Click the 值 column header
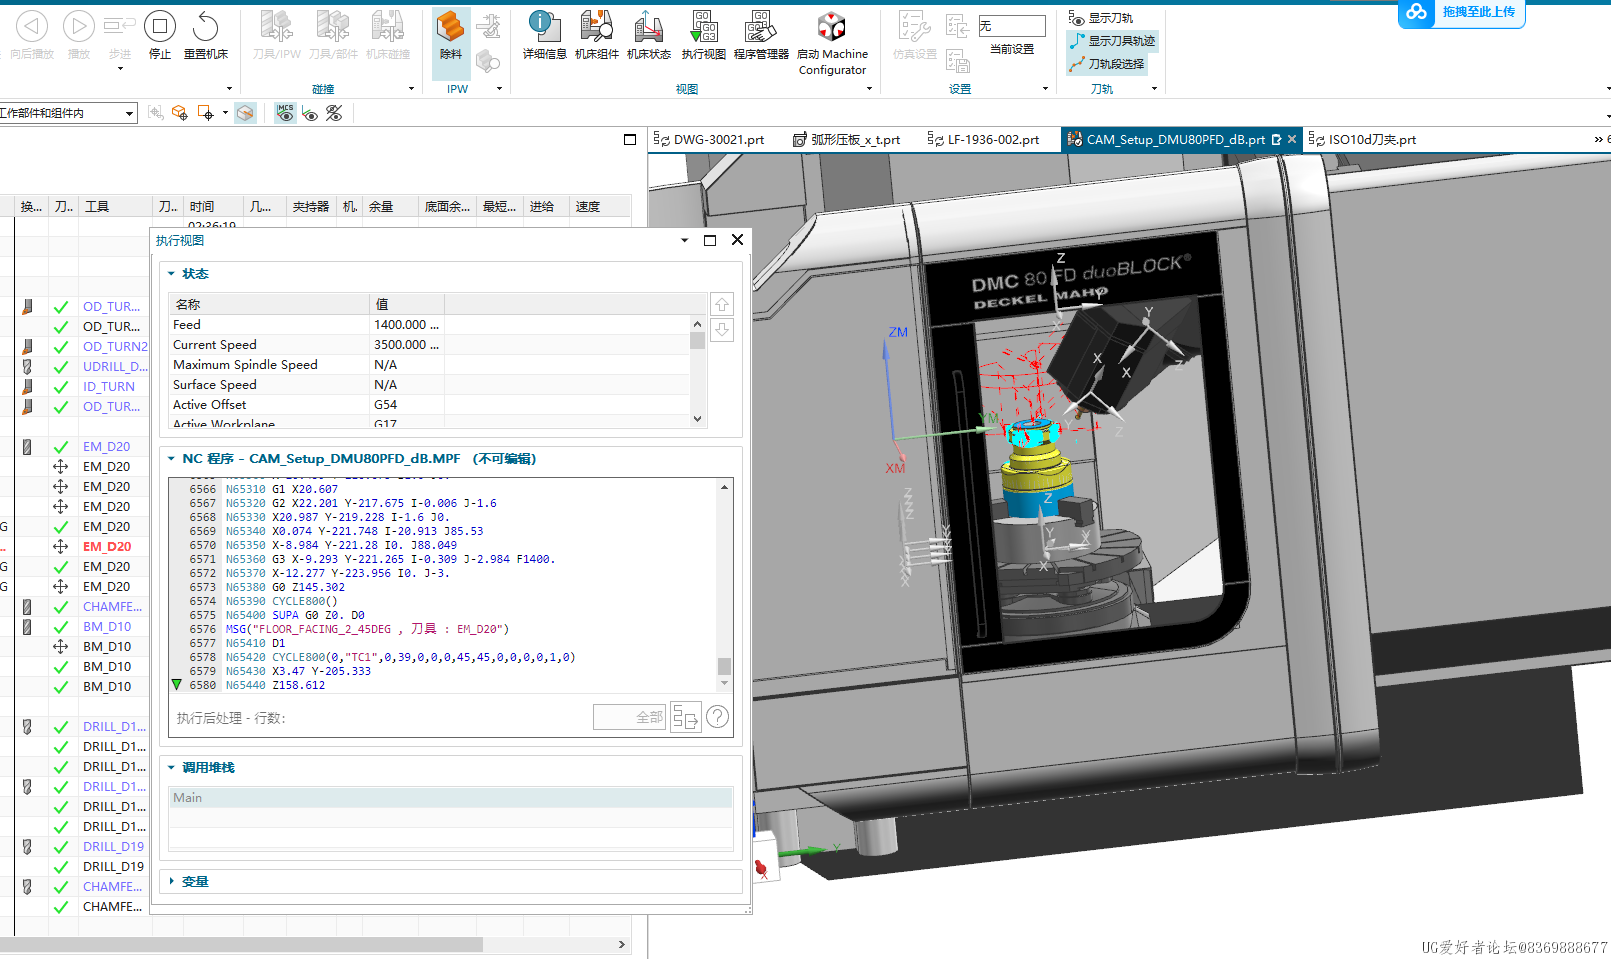The image size is (1611, 959). [x=407, y=304]
